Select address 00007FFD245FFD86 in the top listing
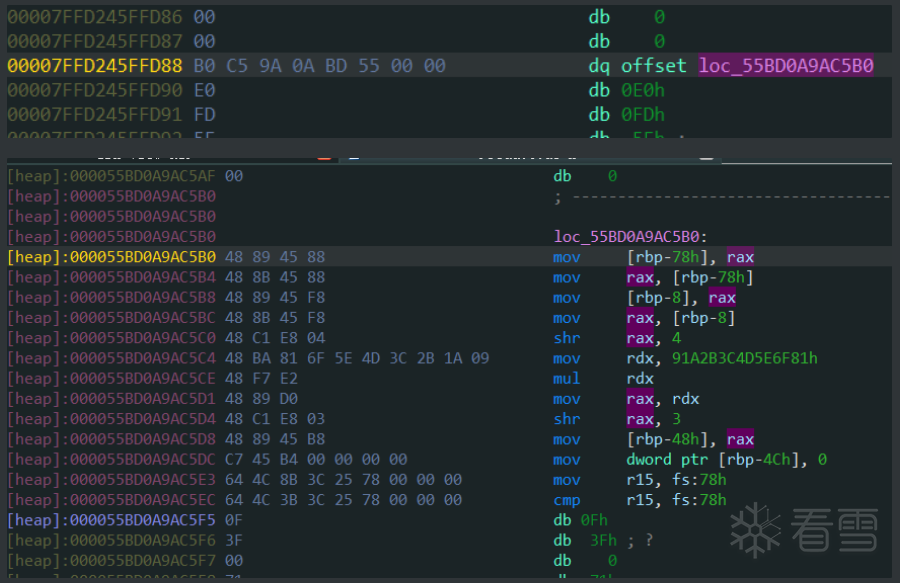 95,17
